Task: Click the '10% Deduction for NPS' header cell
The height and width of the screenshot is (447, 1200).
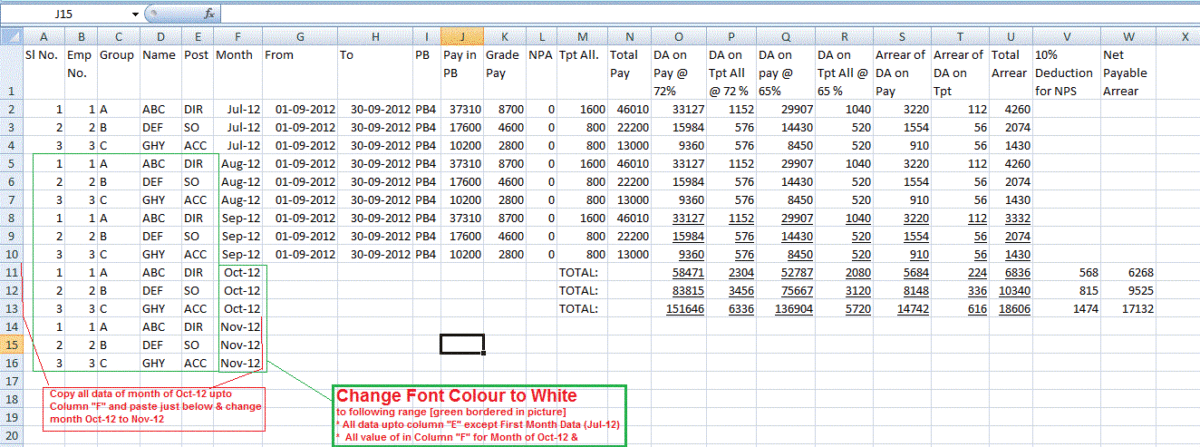Action: (1064, 72)
